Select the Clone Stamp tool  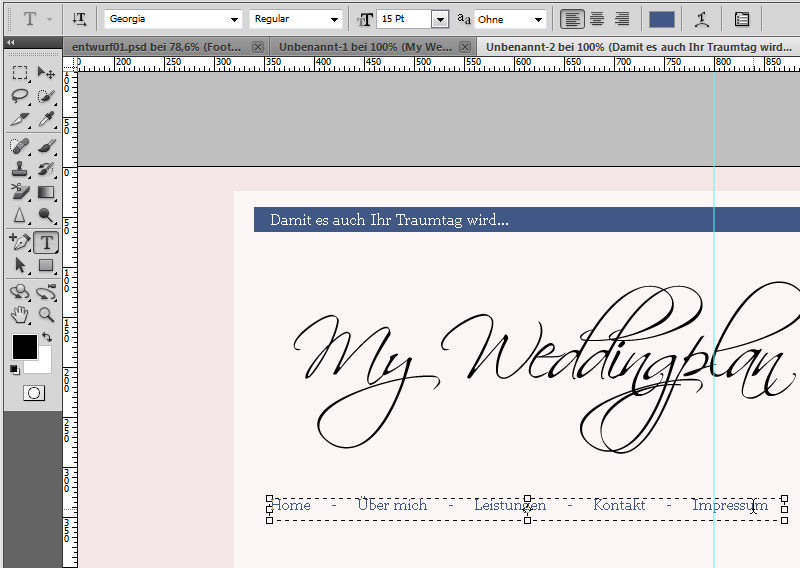tap(20, 169)
